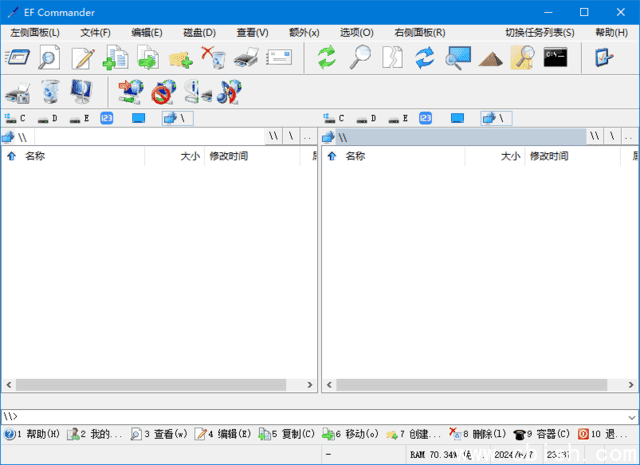
Task: Click the function key button 3 查看(w)
Action: (158, 434)
